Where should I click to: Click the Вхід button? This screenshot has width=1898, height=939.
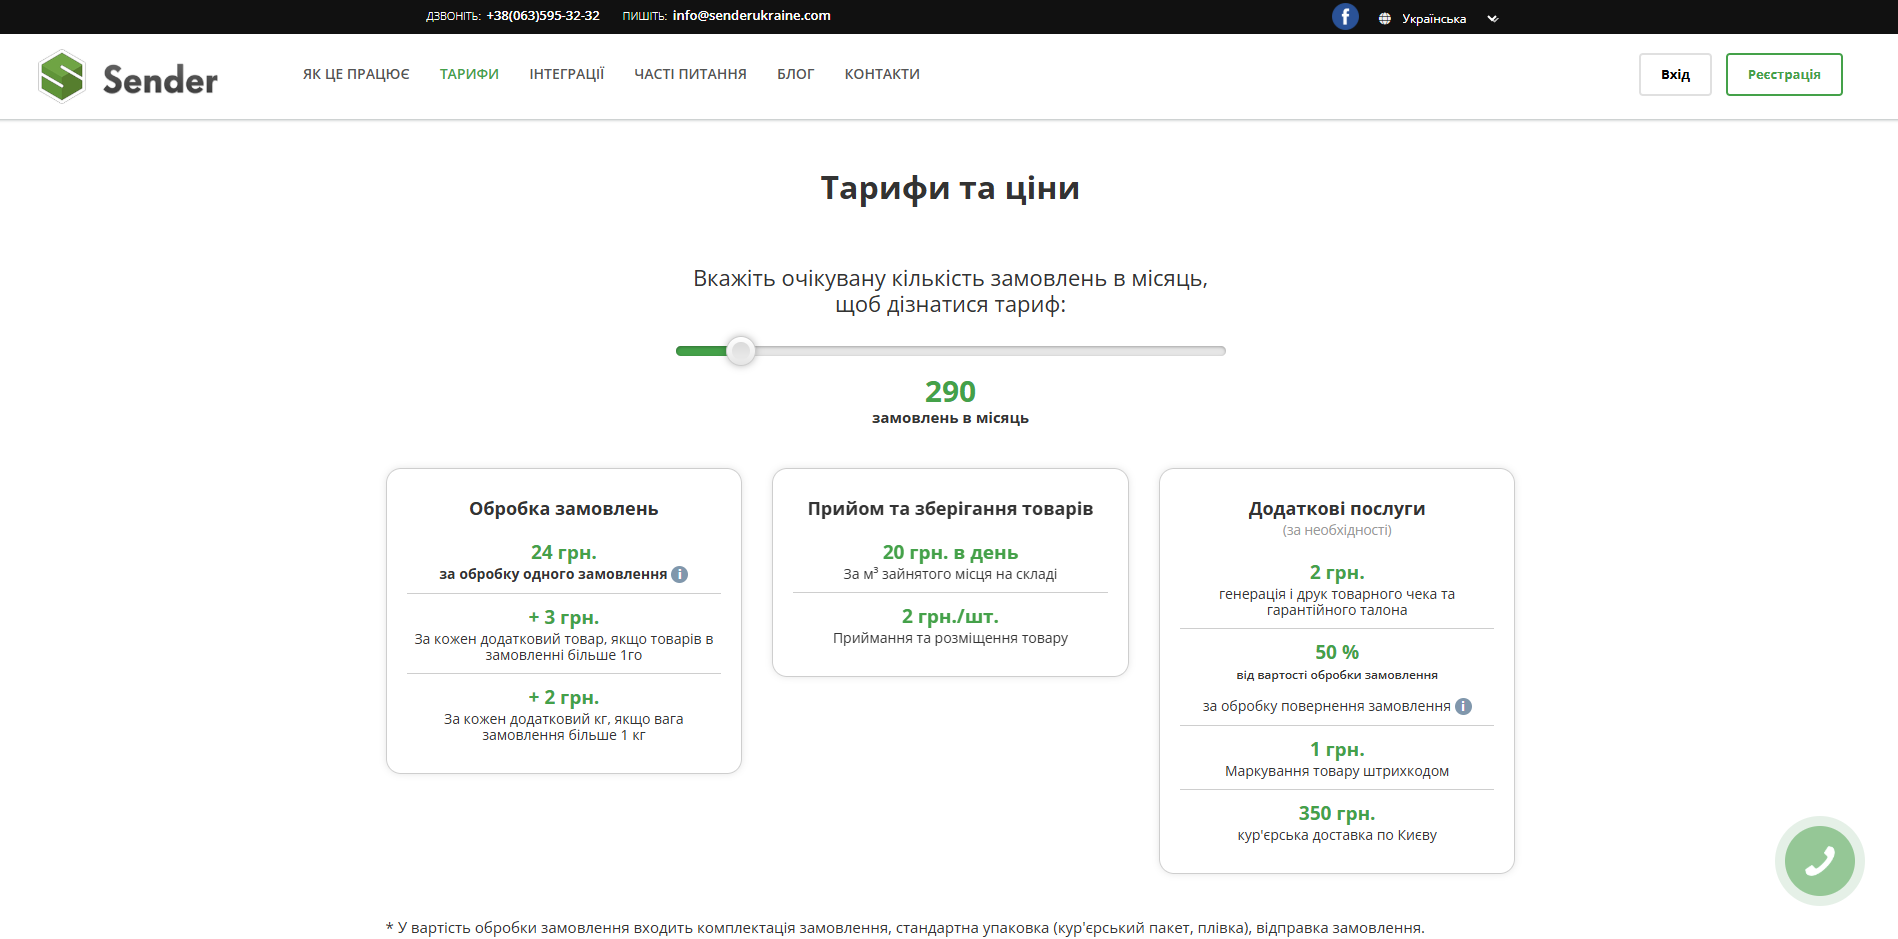click(x=1675, y=74)
